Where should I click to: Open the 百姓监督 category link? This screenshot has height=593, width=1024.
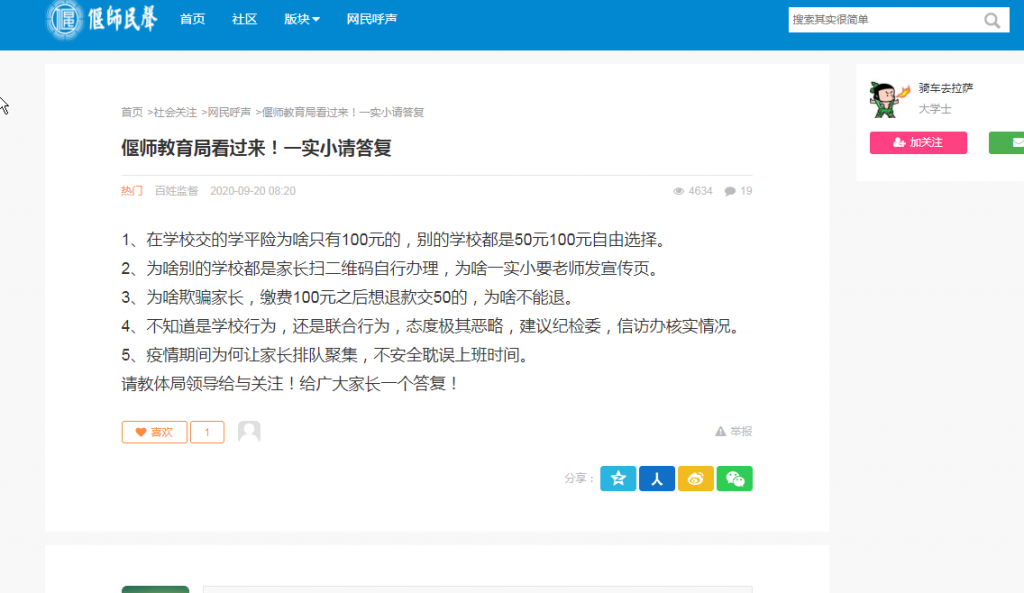[176, 191]
